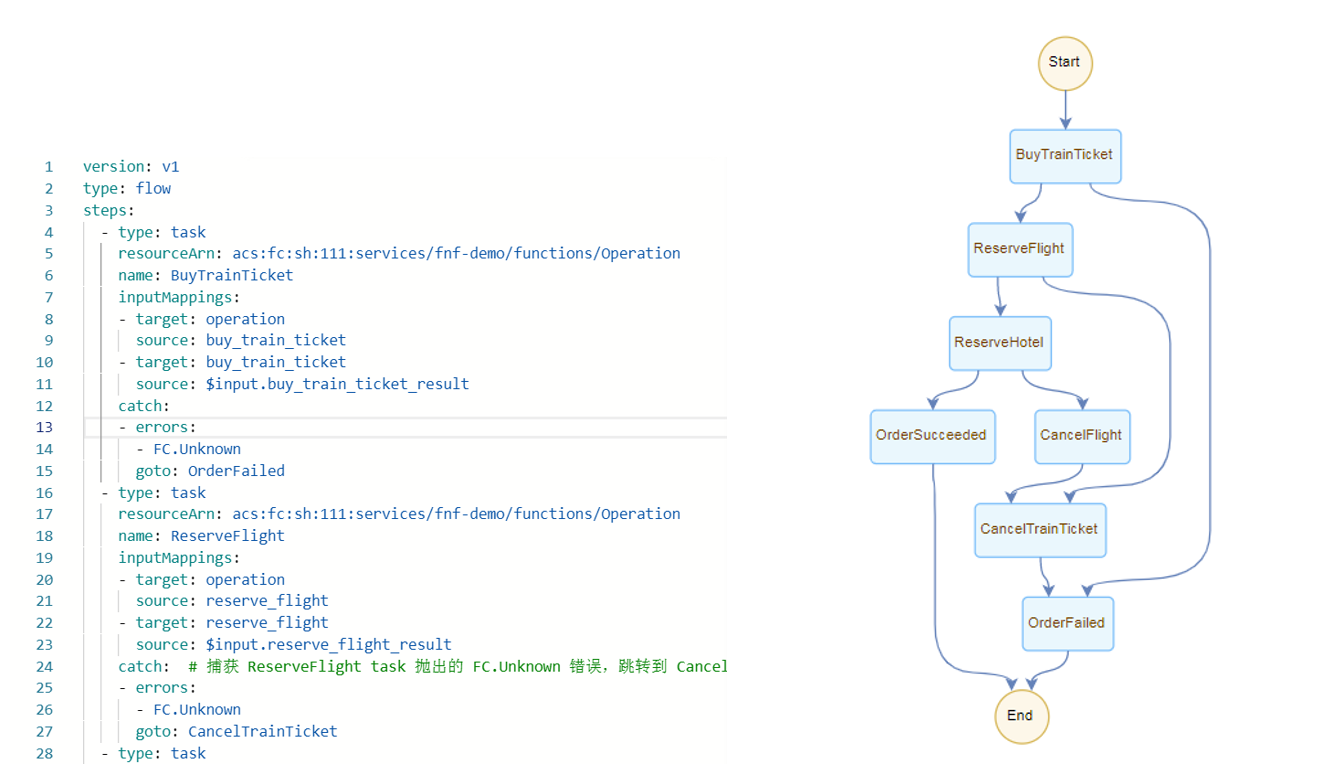Select the CancelTrainTicket node

pos(1040,530)
